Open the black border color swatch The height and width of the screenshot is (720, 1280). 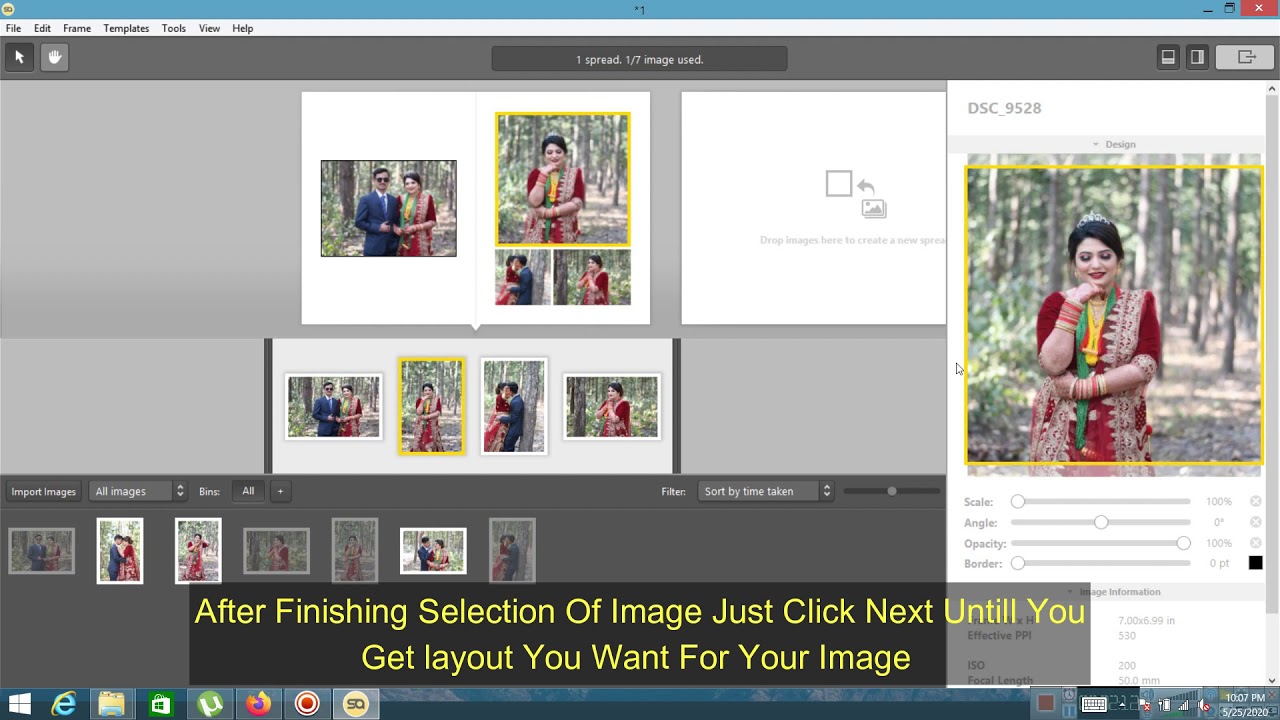tap(1255, 563)
